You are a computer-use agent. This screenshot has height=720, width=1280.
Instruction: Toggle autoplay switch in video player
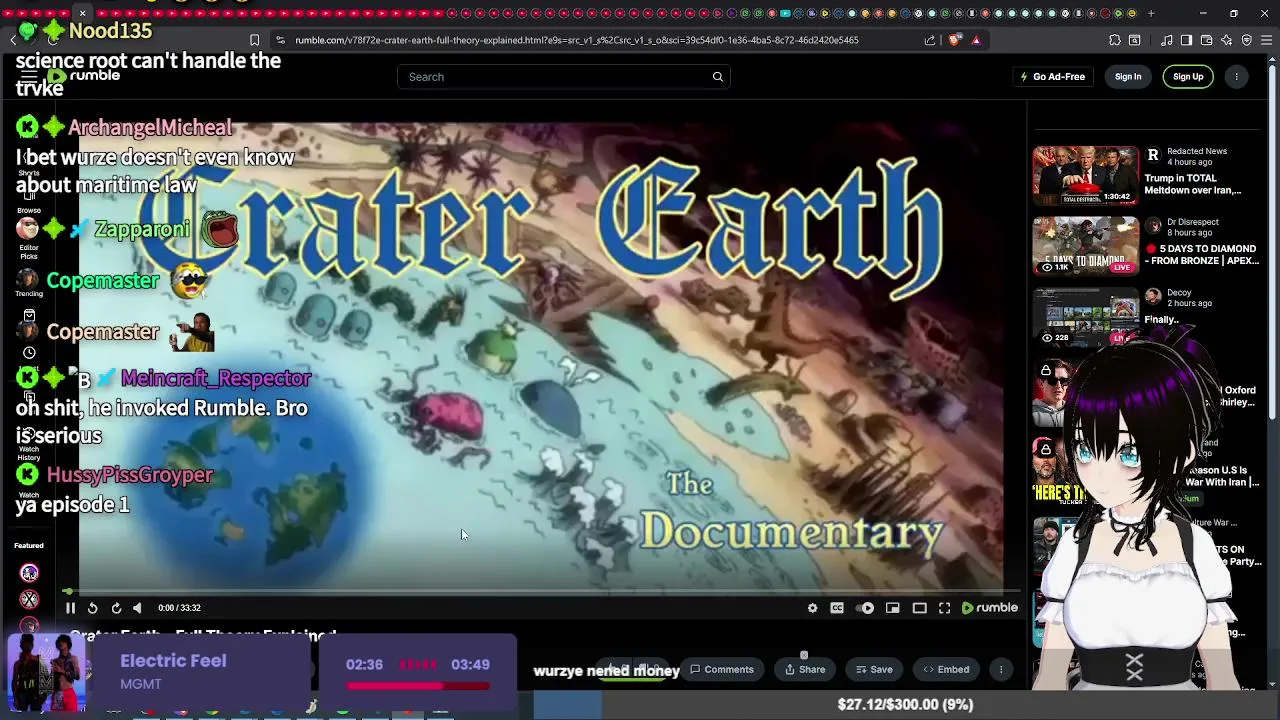[x=867, y=608]
